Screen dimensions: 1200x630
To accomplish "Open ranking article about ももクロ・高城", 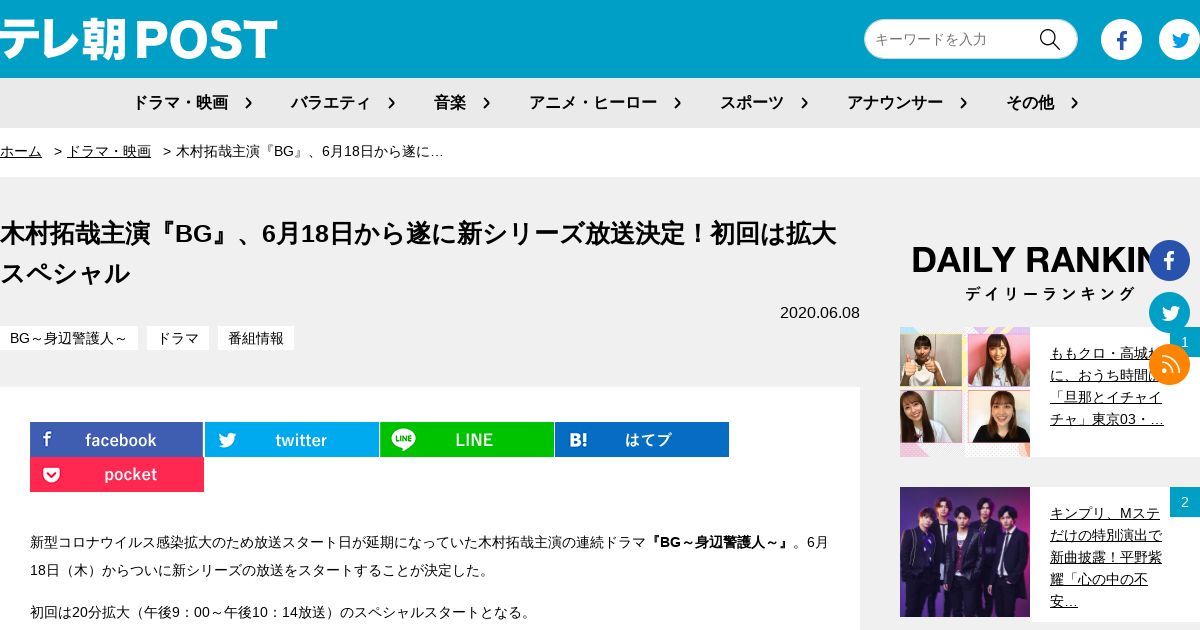I will (1107, 386).
